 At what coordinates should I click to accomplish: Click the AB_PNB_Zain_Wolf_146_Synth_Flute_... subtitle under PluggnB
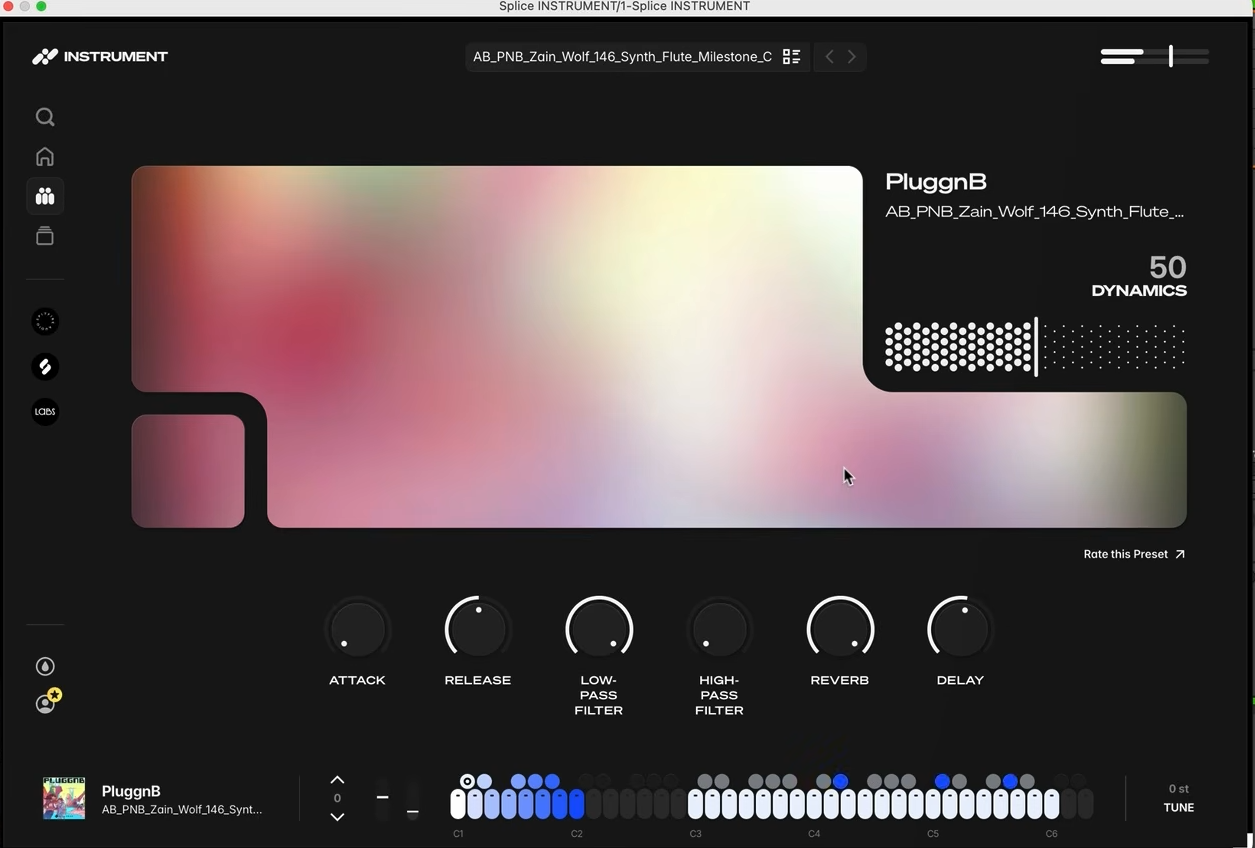pos(1034,212)
